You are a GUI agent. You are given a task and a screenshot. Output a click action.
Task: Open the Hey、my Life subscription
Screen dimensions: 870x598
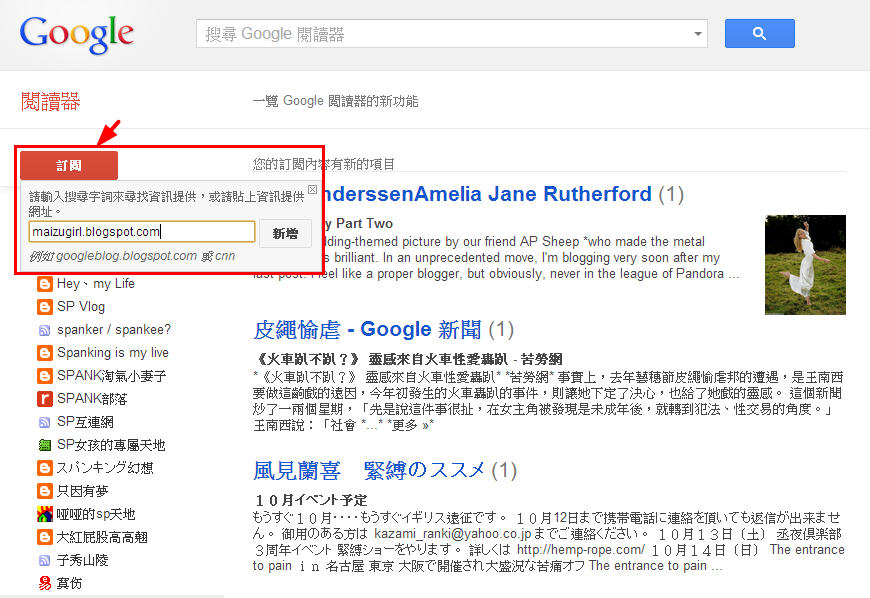(x=96, y=283)
